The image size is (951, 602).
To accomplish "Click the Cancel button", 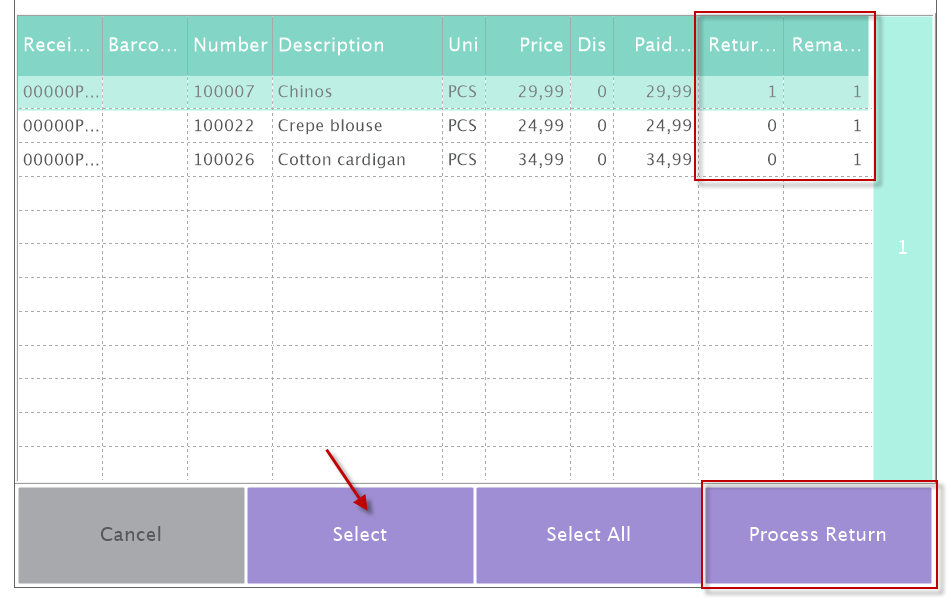I will tap(131, 535).
